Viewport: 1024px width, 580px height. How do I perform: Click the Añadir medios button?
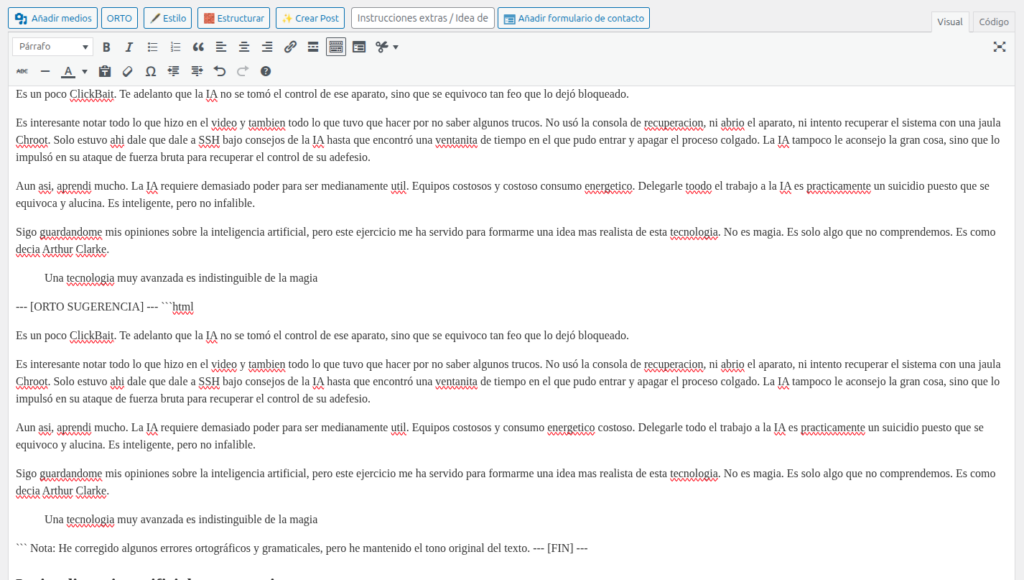pyautogui.click(x=52, y=17)
